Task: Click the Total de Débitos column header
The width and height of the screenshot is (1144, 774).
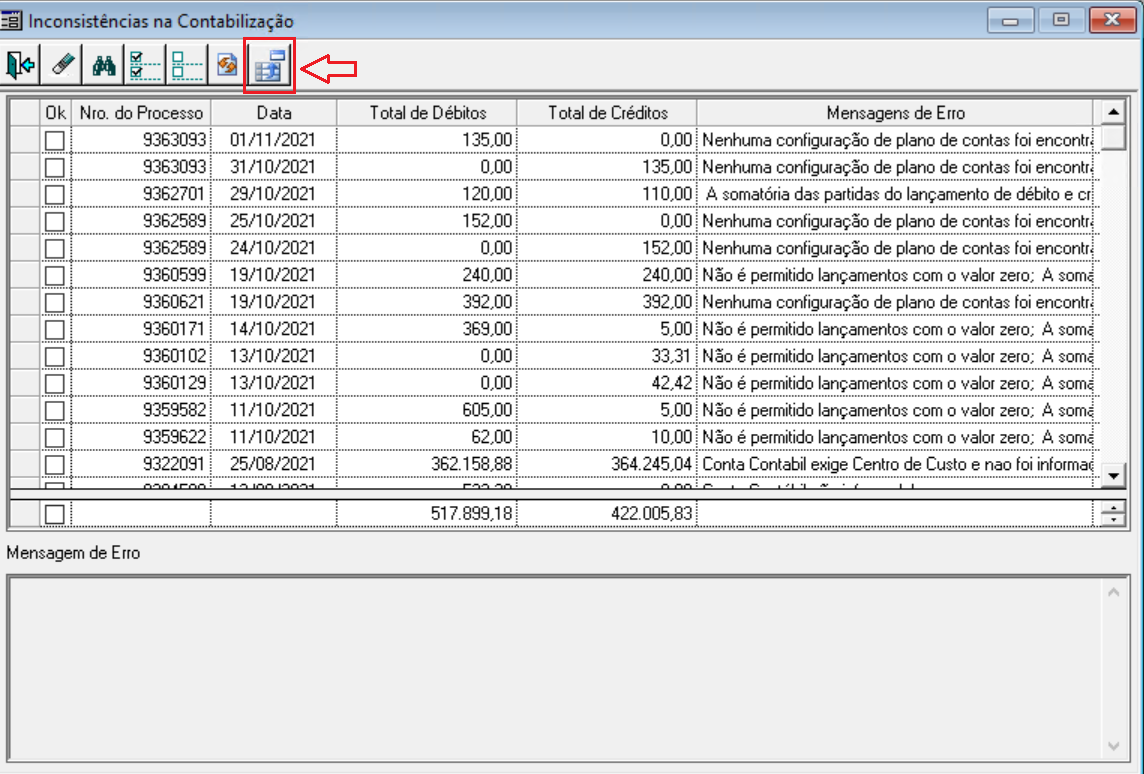Action: (428, 113)
